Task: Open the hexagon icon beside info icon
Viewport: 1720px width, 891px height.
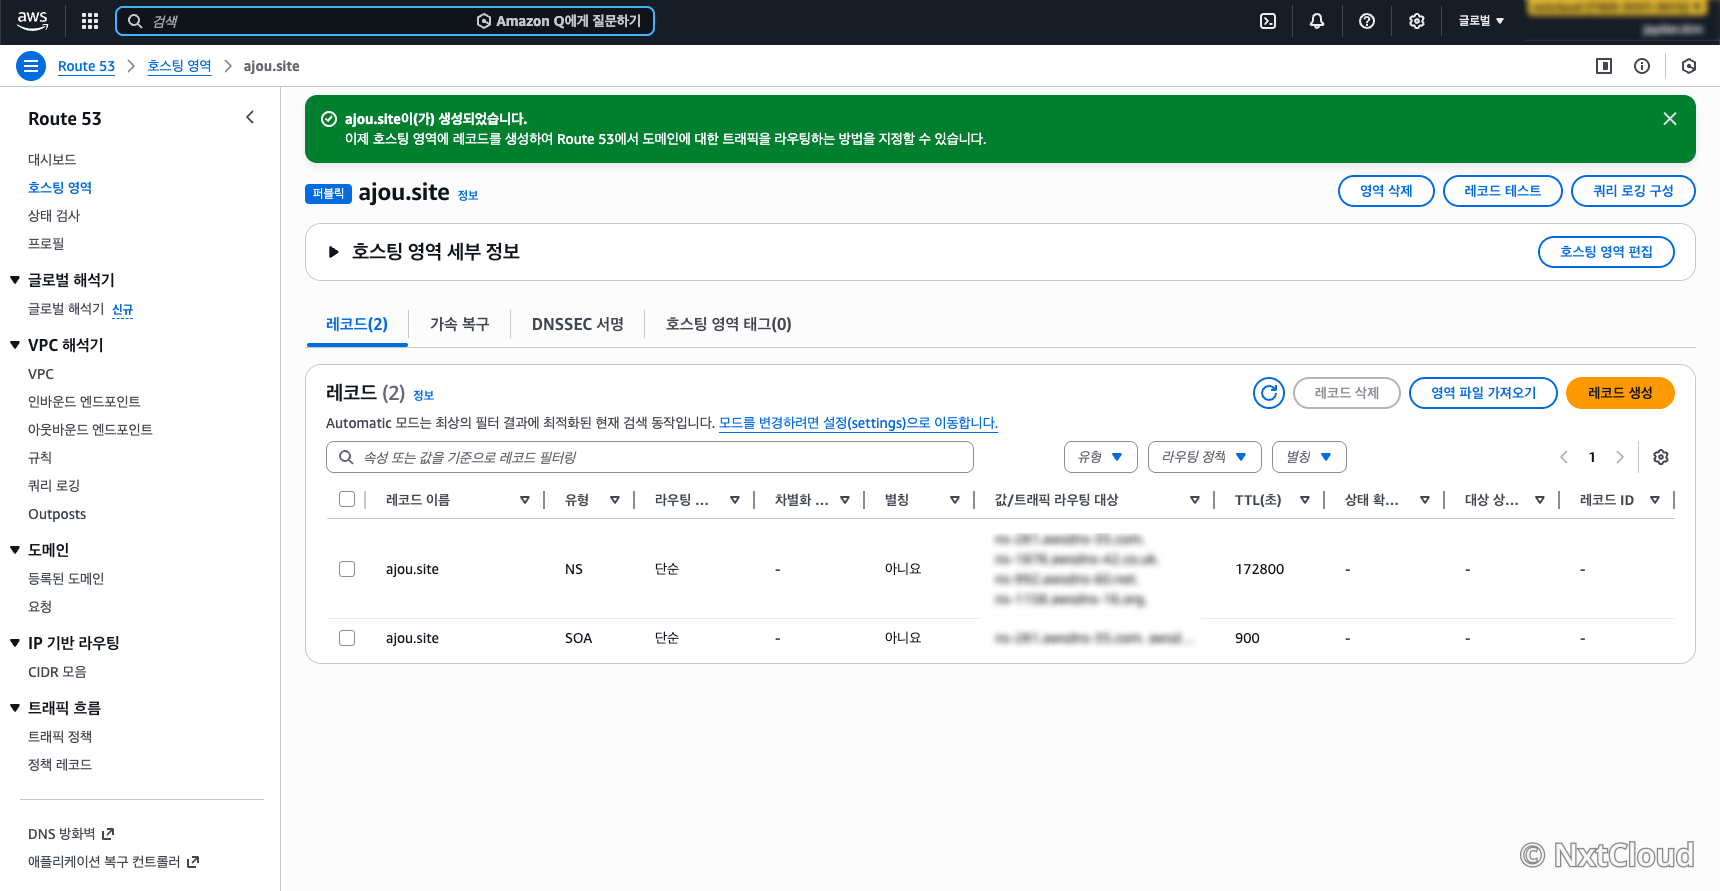Action: pyautogui.click(x=1689, y=66)
